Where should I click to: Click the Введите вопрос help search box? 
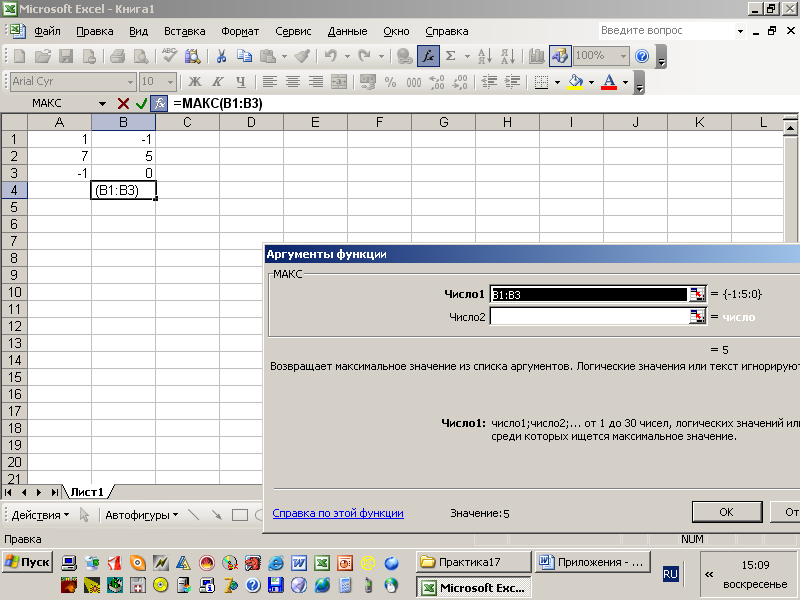pos(666,31)
